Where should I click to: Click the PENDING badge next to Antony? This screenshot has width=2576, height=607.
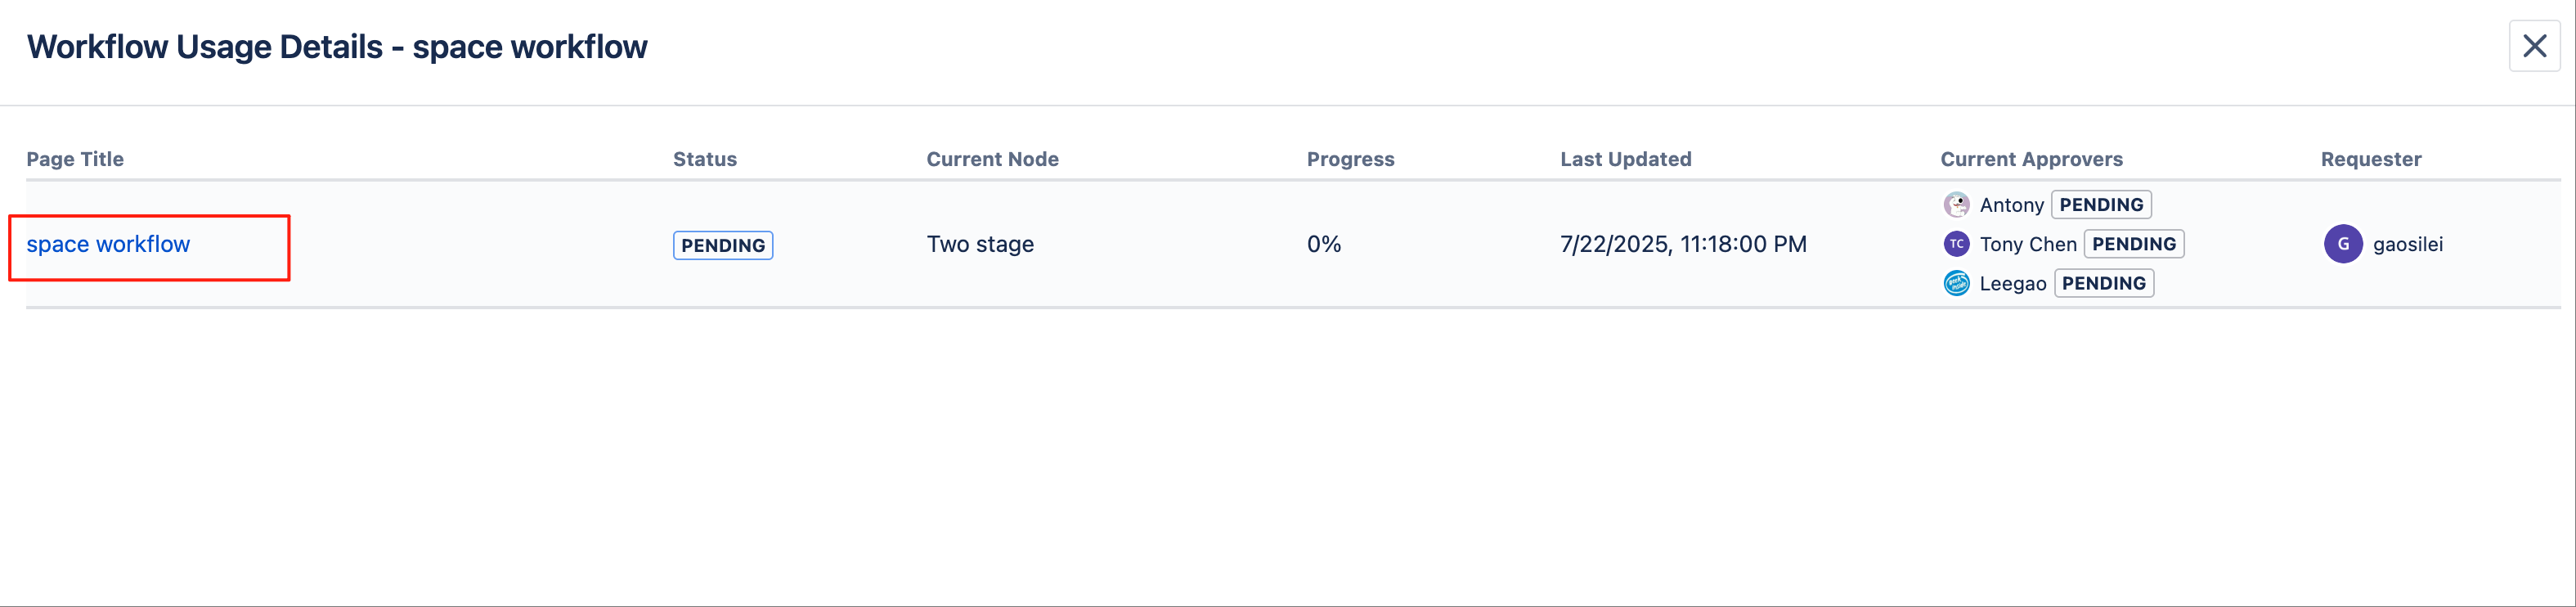[2101, 205]
